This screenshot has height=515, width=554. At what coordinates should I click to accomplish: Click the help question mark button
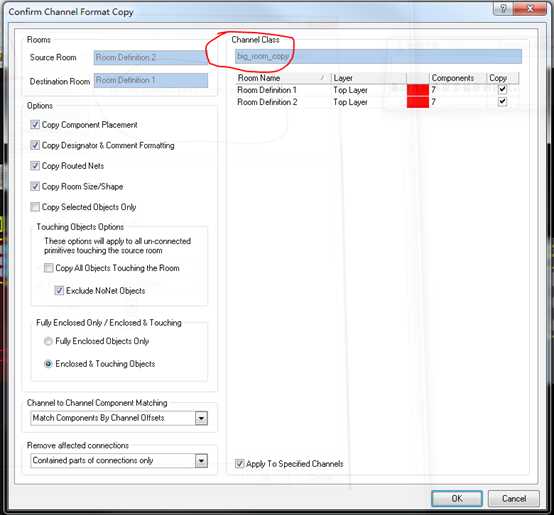(503, 8)
